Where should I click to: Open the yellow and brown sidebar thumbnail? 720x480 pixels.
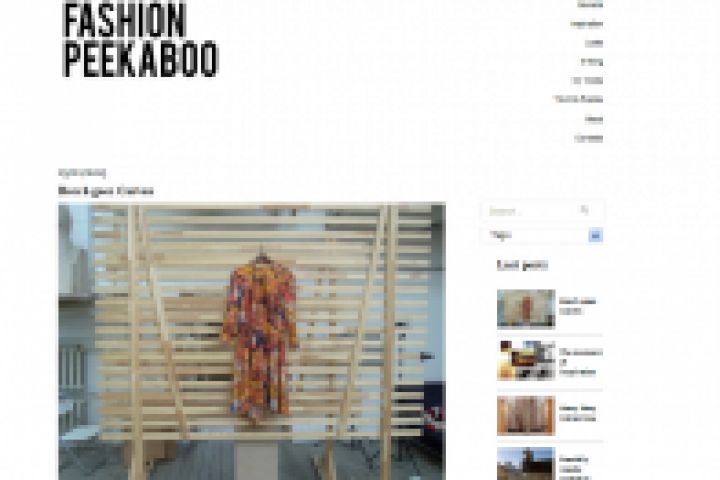pos(526,361)
